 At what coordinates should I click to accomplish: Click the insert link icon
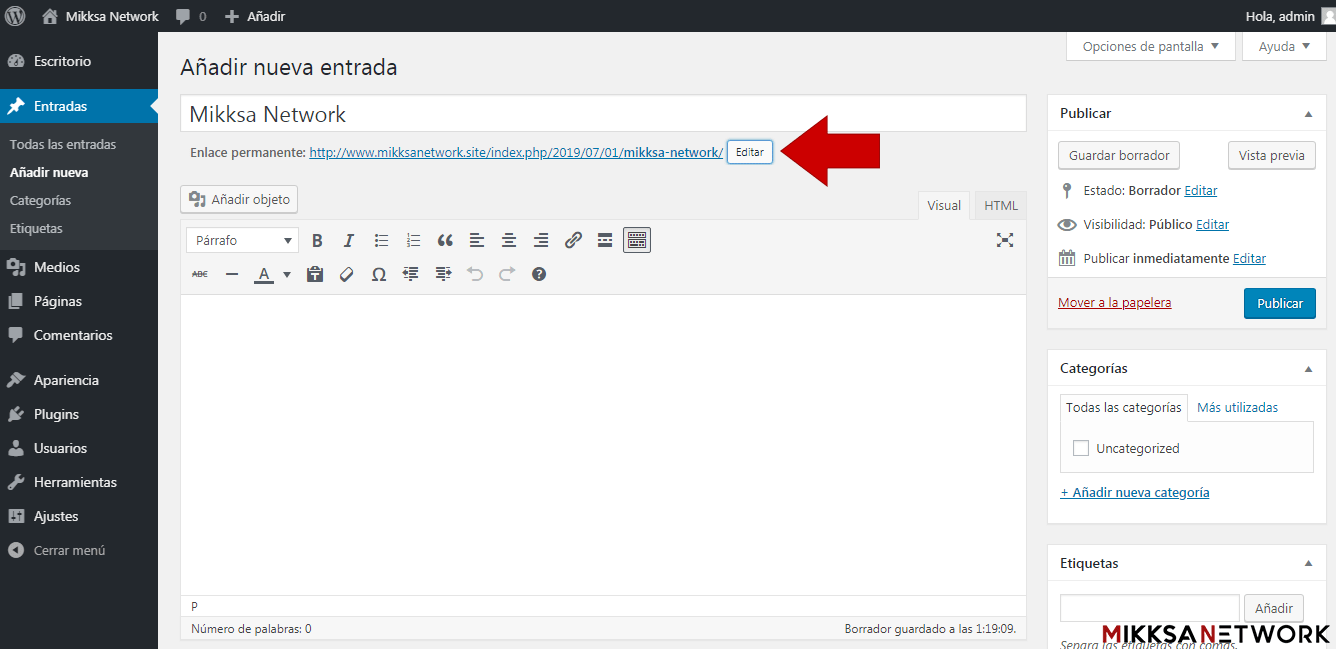pos(573,240)
